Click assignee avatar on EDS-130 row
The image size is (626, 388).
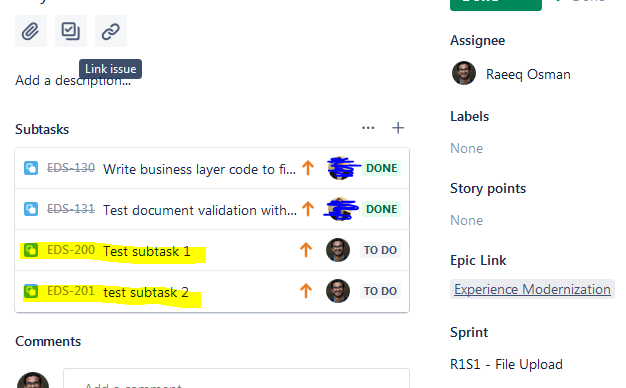coord(339,168)
